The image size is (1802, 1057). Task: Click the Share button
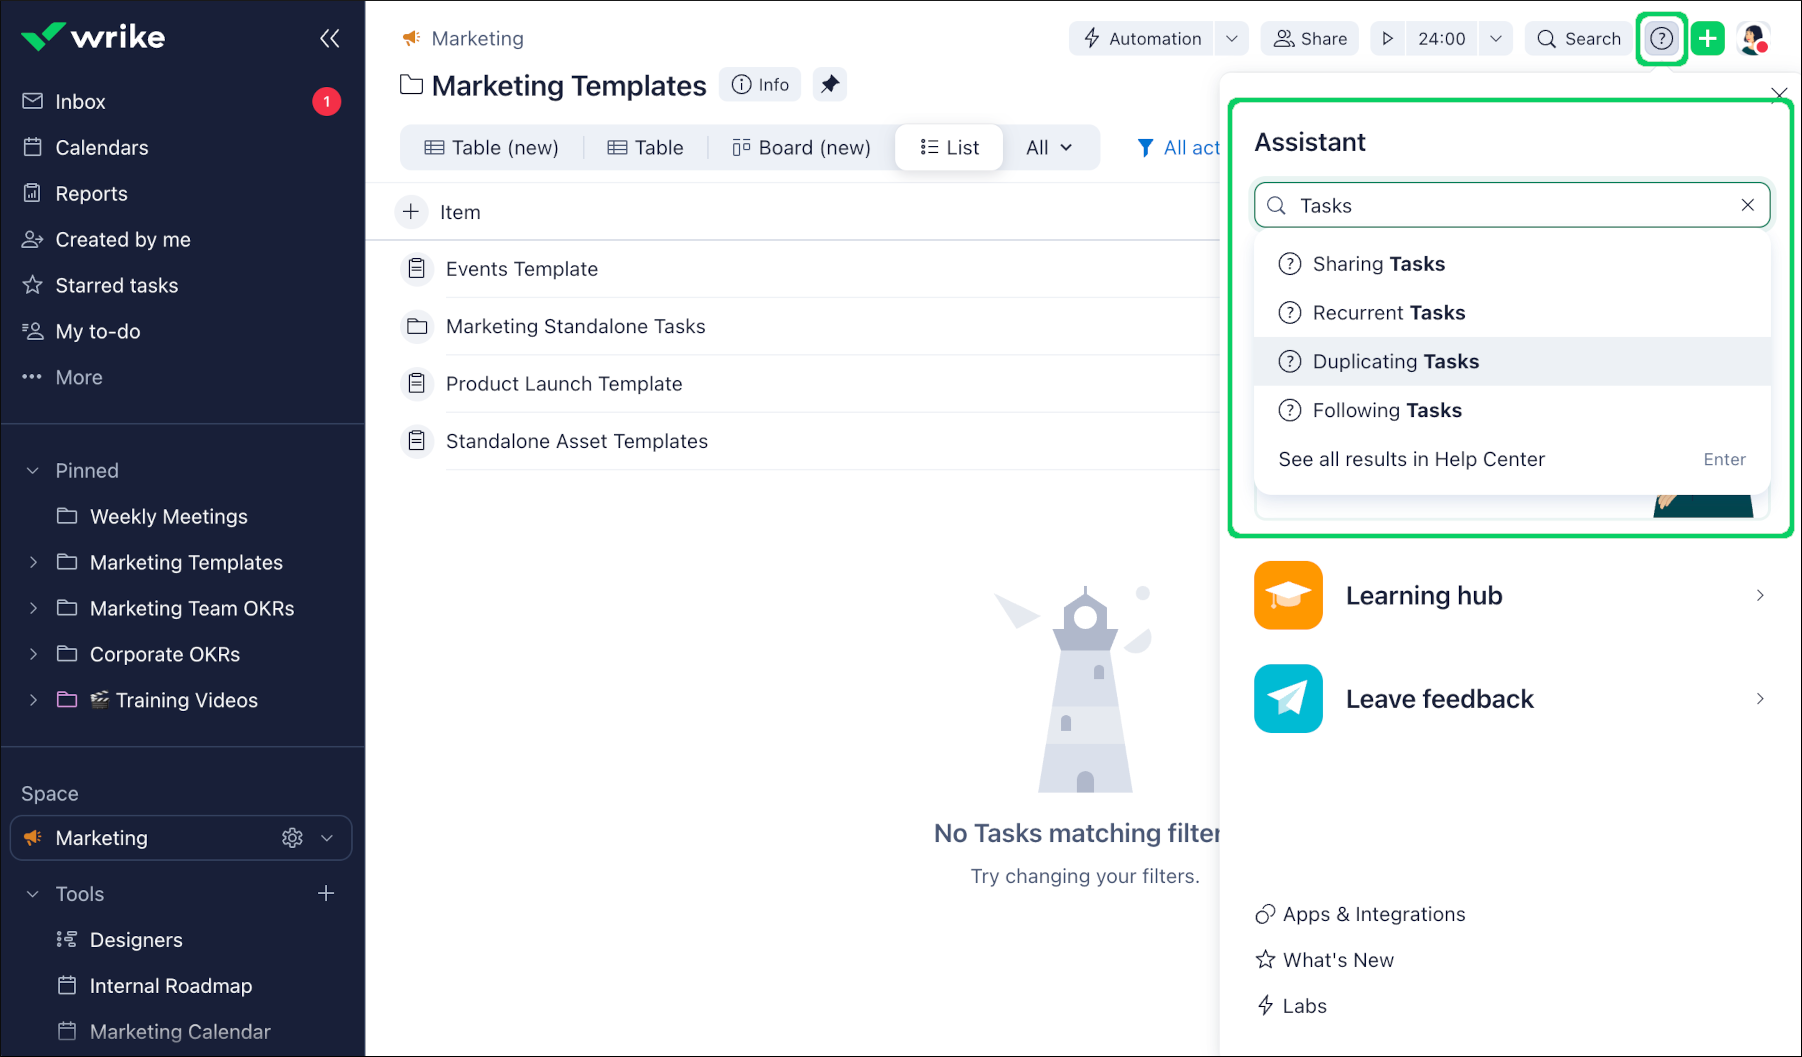coord(1310,39)
